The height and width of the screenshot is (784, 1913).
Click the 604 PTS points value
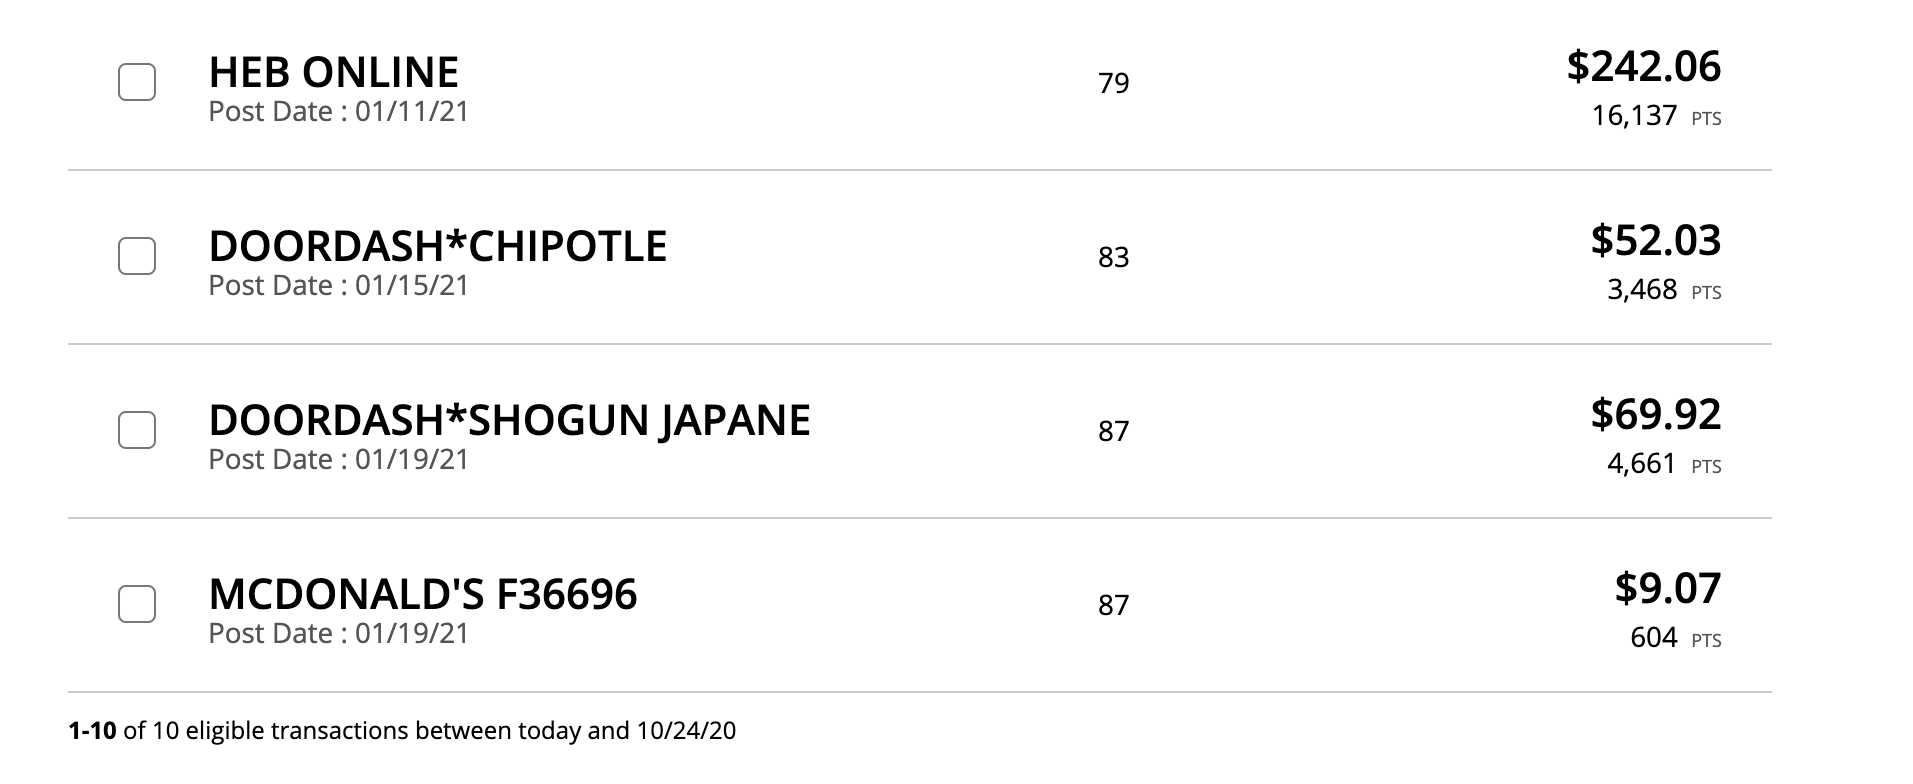pos(1674,638)
